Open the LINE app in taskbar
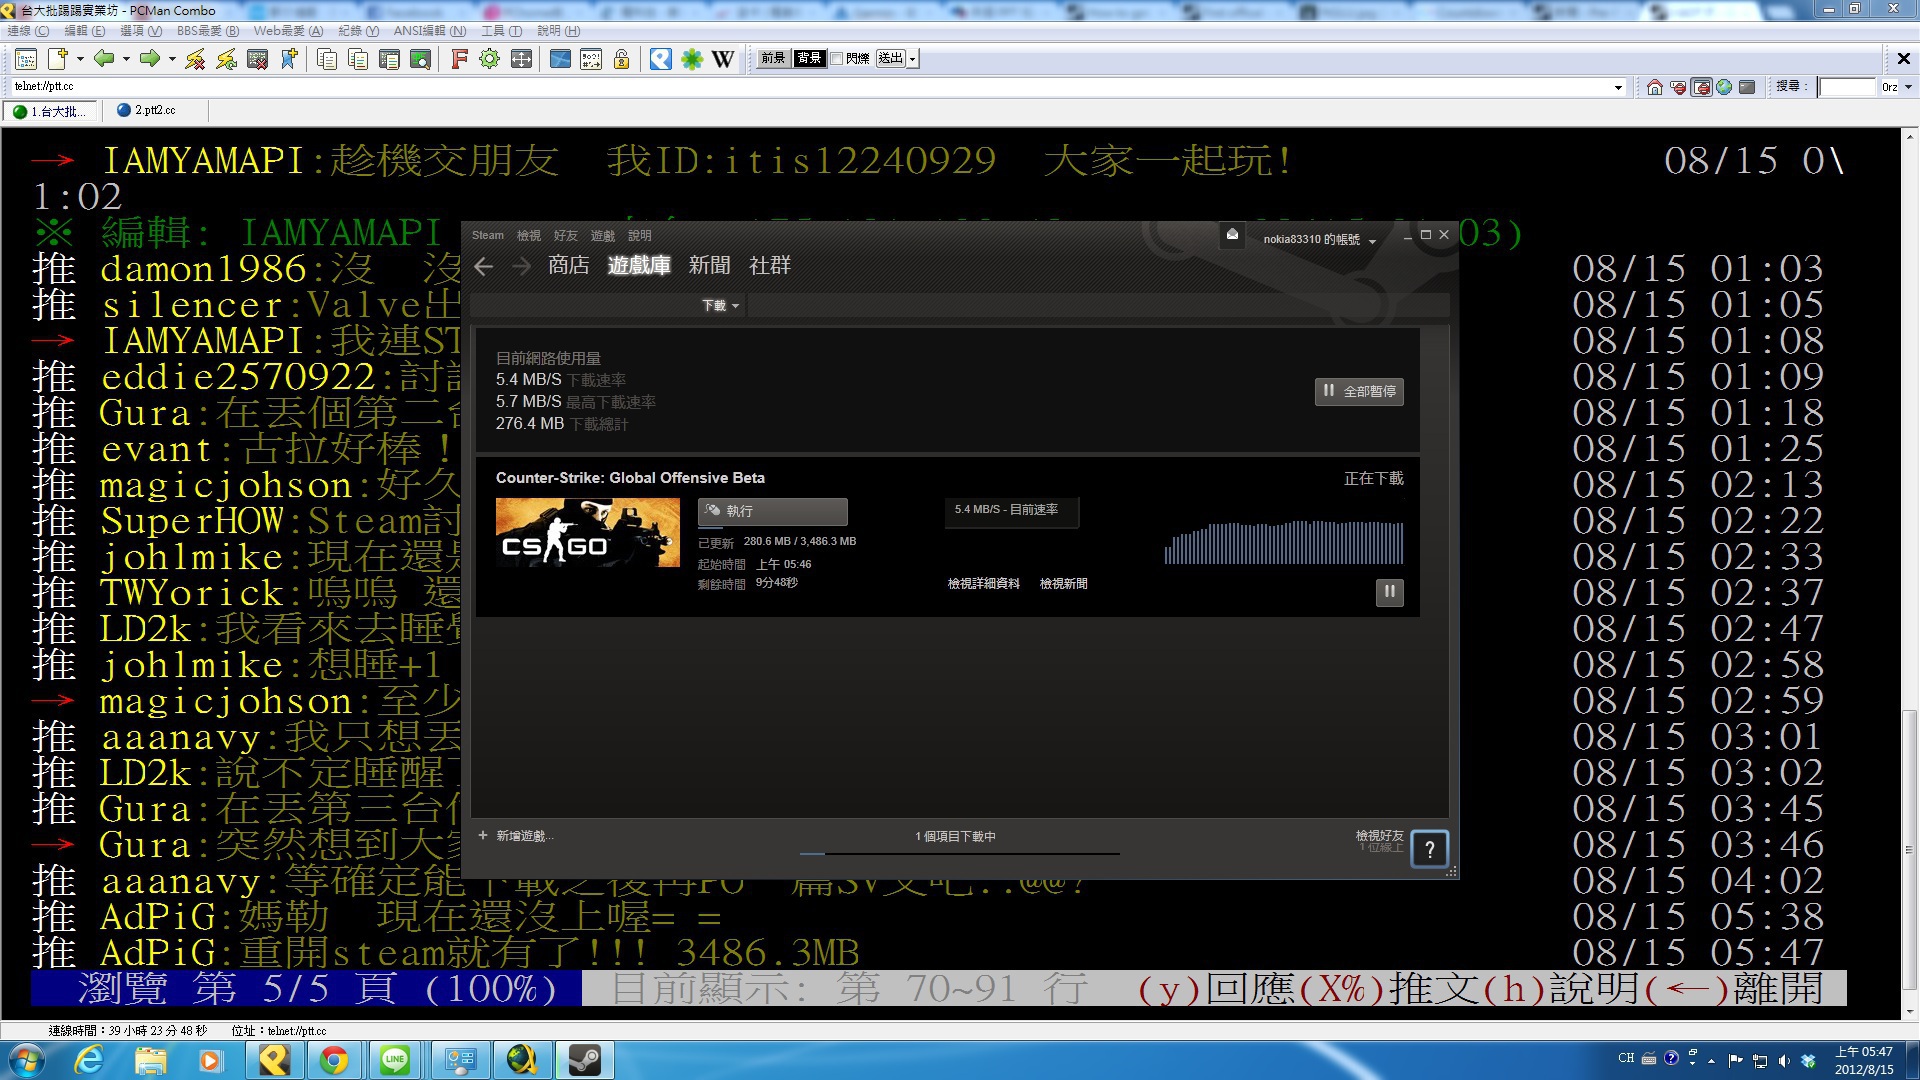1920x1080 pixels. (x=395, y=1060)
